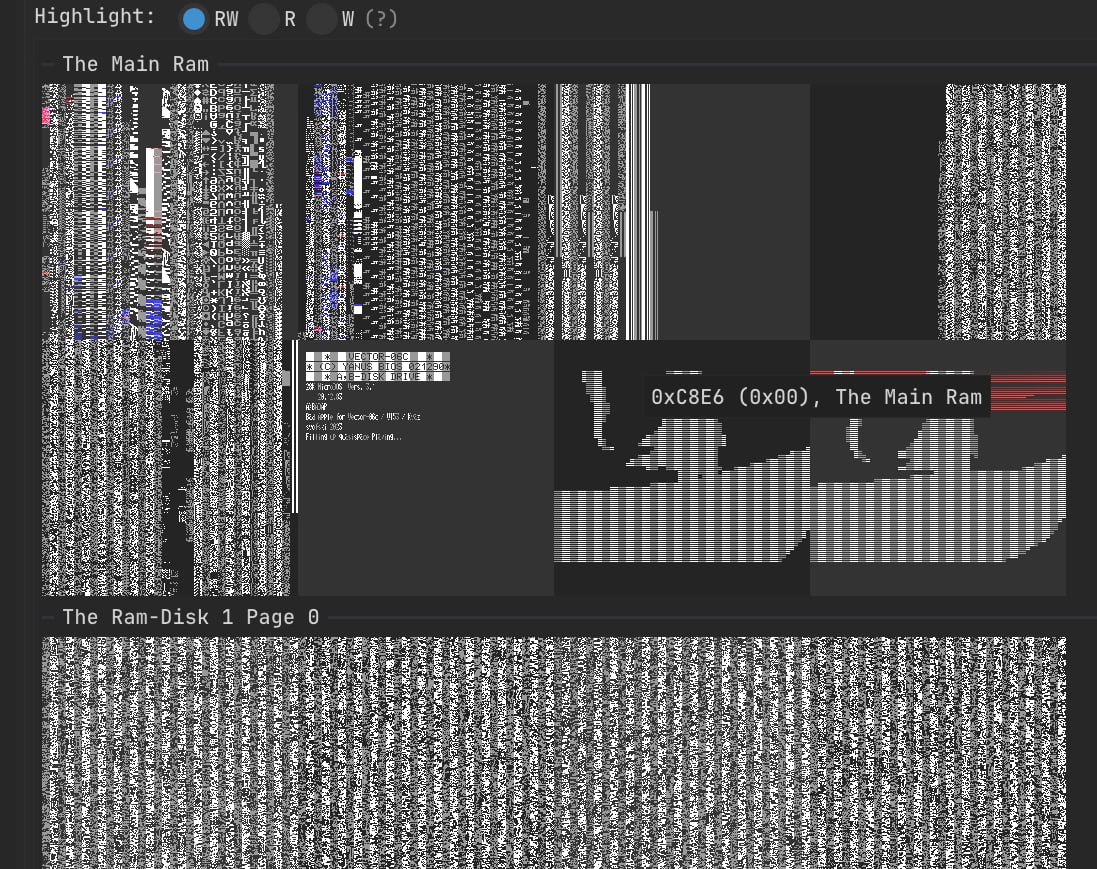The image size is (1097, 869).
Task: Click the horizontal striped band in lower Main Ram
Action: pos(680,525)
